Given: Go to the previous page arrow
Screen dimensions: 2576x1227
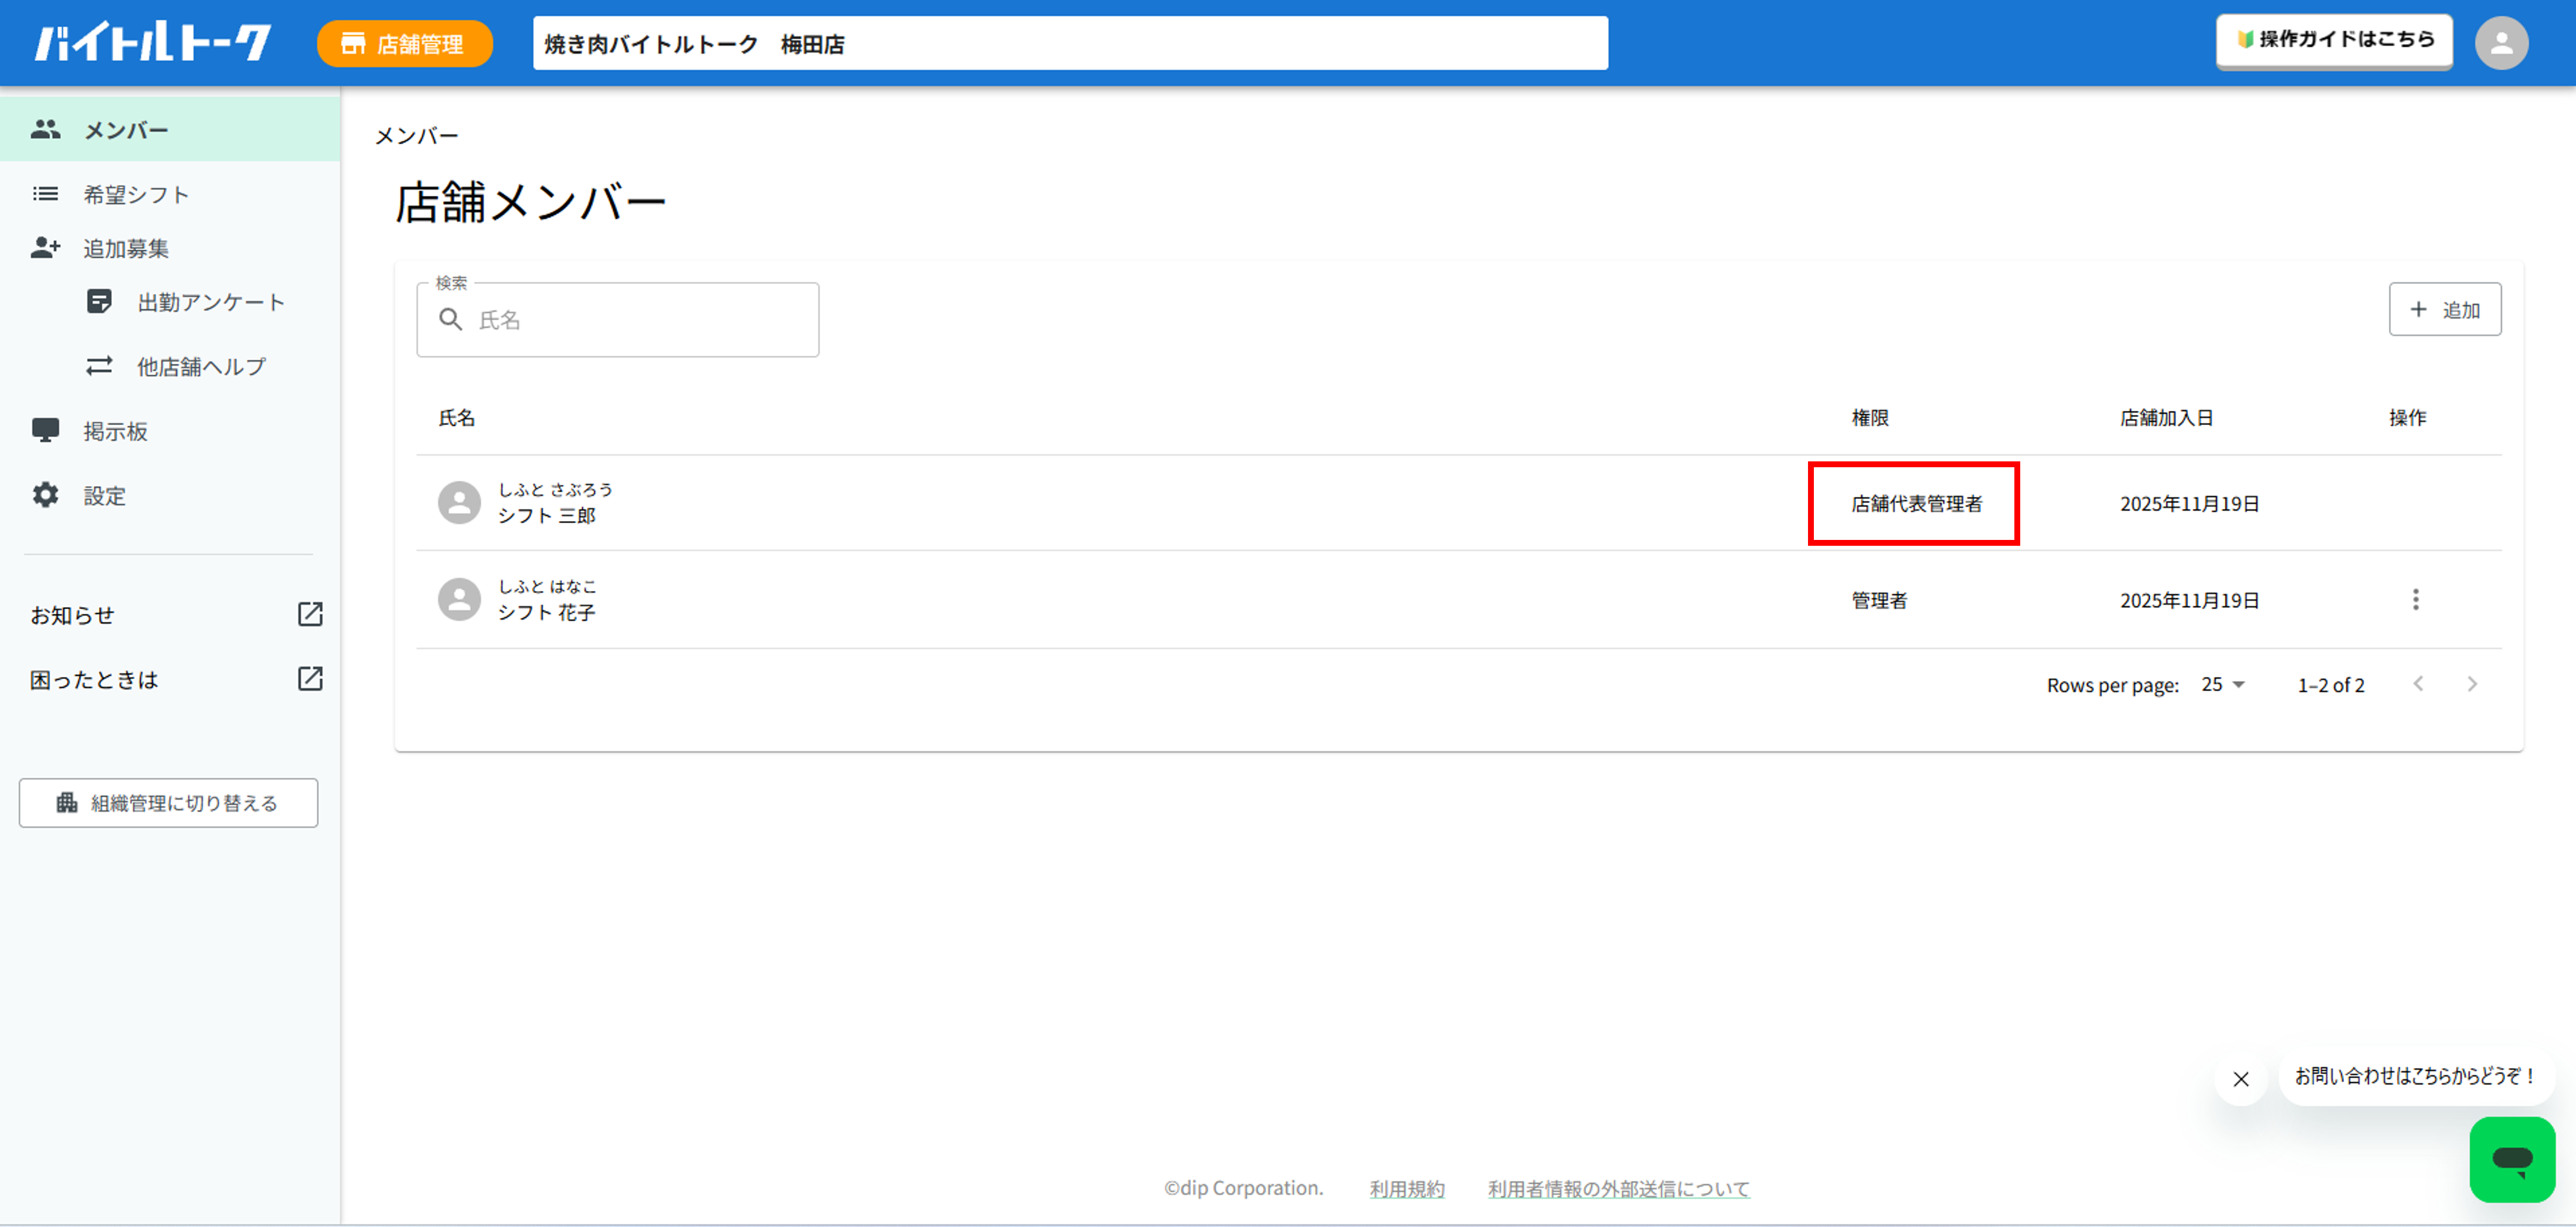Looking at the screenshot, I should (2418, 684).
